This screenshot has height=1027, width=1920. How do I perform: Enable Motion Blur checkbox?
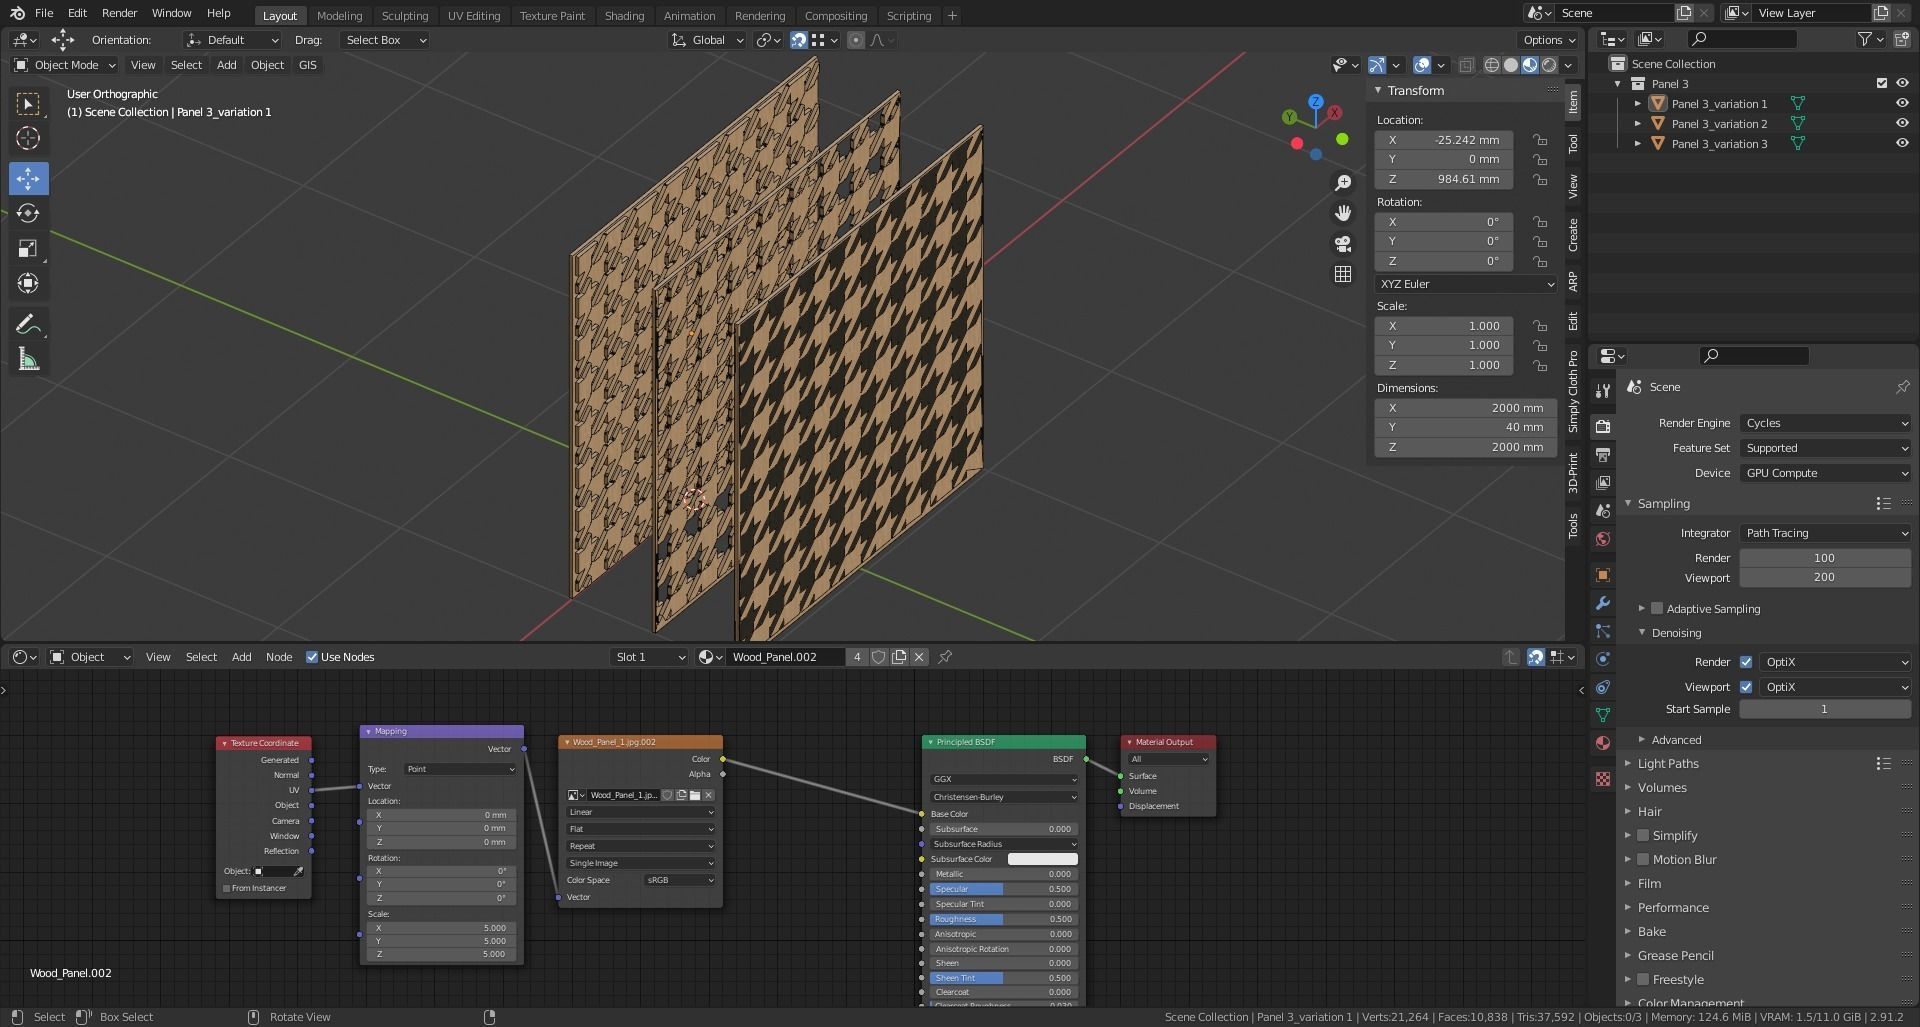coord(1643,859)
